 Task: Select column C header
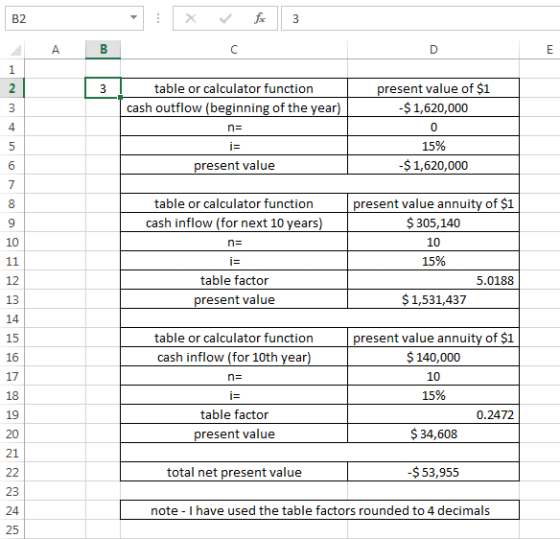click(x=234, y=50)
